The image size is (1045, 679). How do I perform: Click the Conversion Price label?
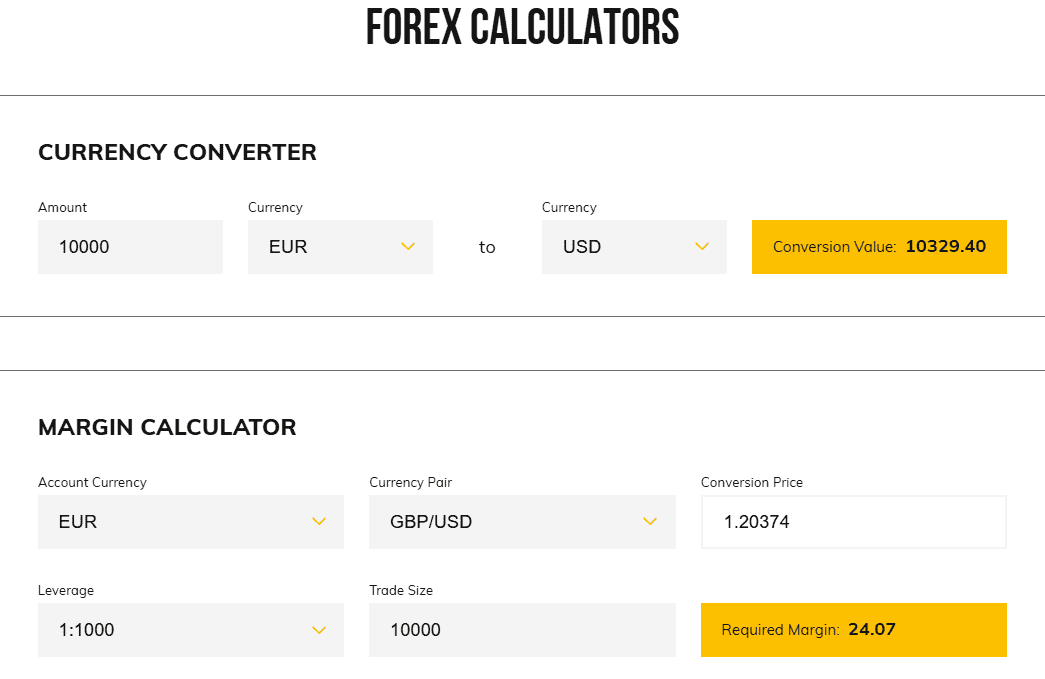[x=751, y=483]
